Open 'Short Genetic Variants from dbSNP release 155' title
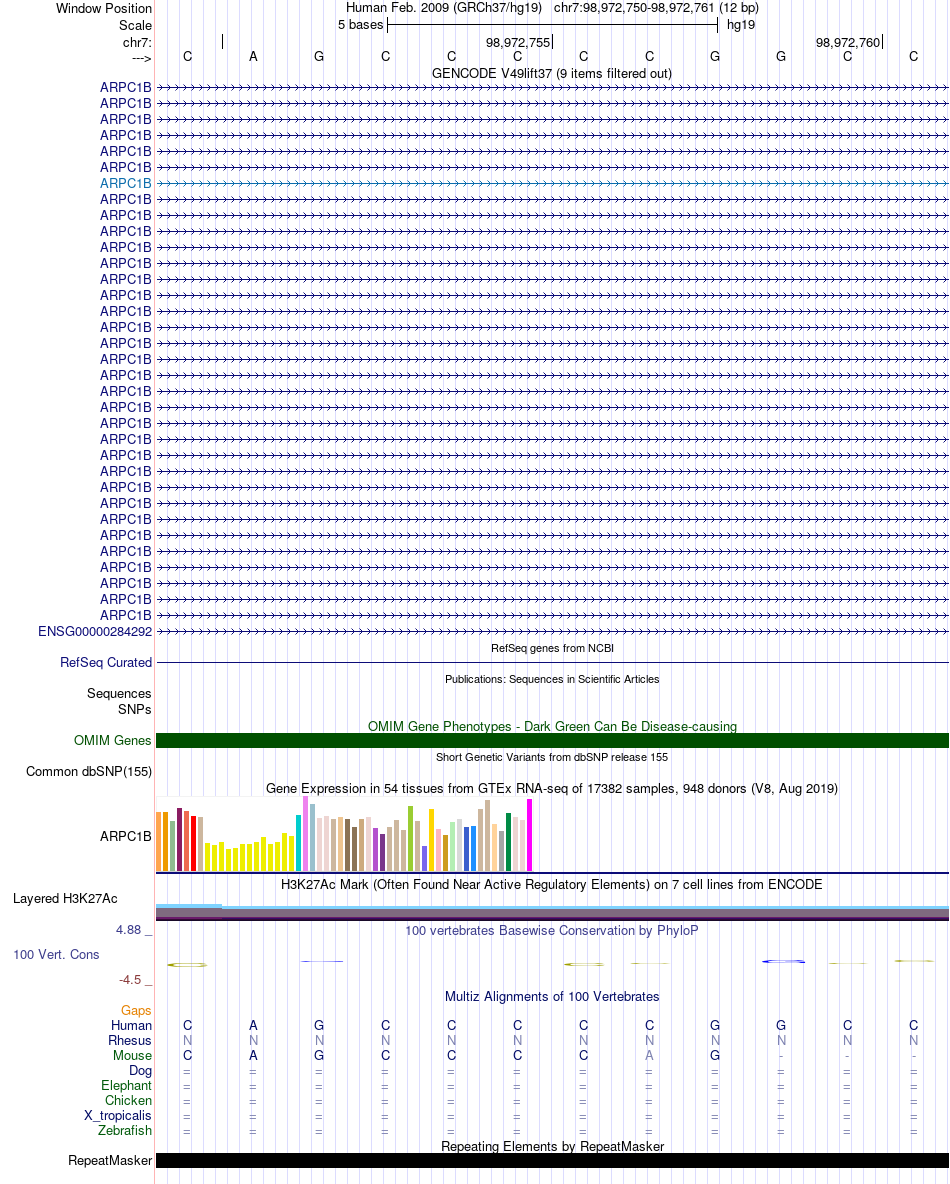 point(552,757)
